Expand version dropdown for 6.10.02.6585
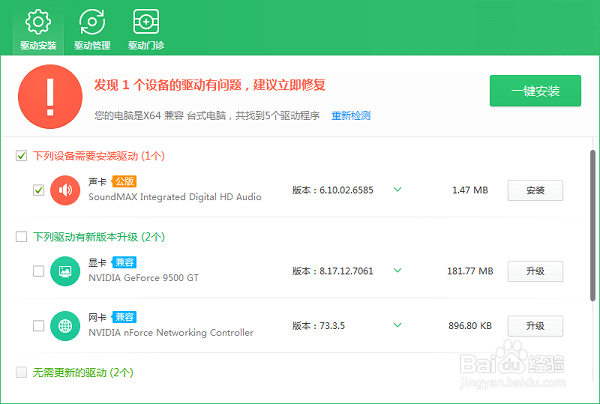Screen dimensions: 600x404 tap(398, 189)
